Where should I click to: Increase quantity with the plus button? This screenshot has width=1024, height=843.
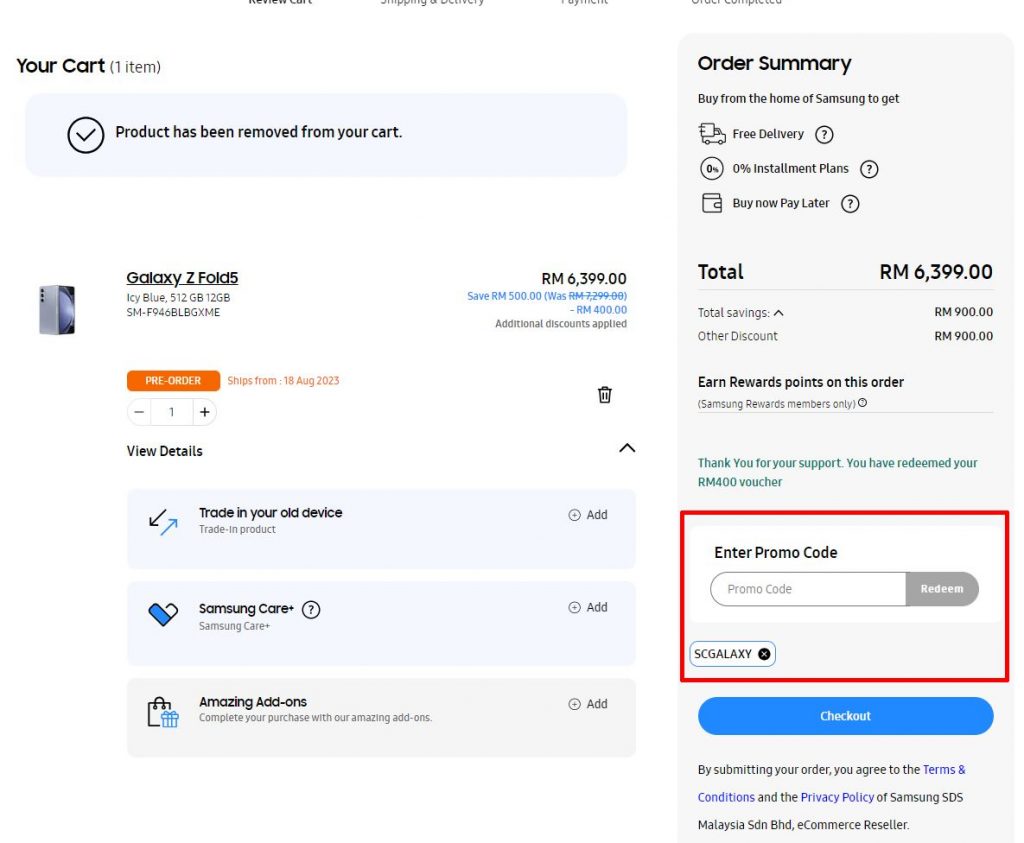click(204, 412)
